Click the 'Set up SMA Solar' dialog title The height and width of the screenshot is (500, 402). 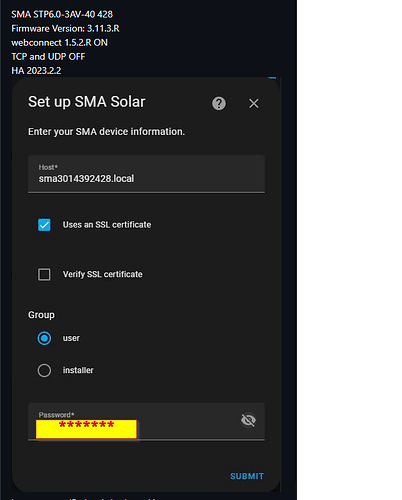click(x=87, y=102)
